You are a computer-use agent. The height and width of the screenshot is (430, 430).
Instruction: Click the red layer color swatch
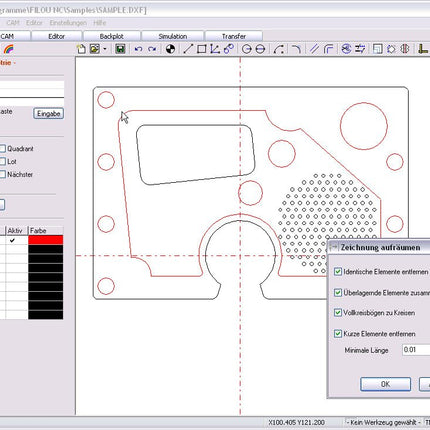(x=46, y=240)
